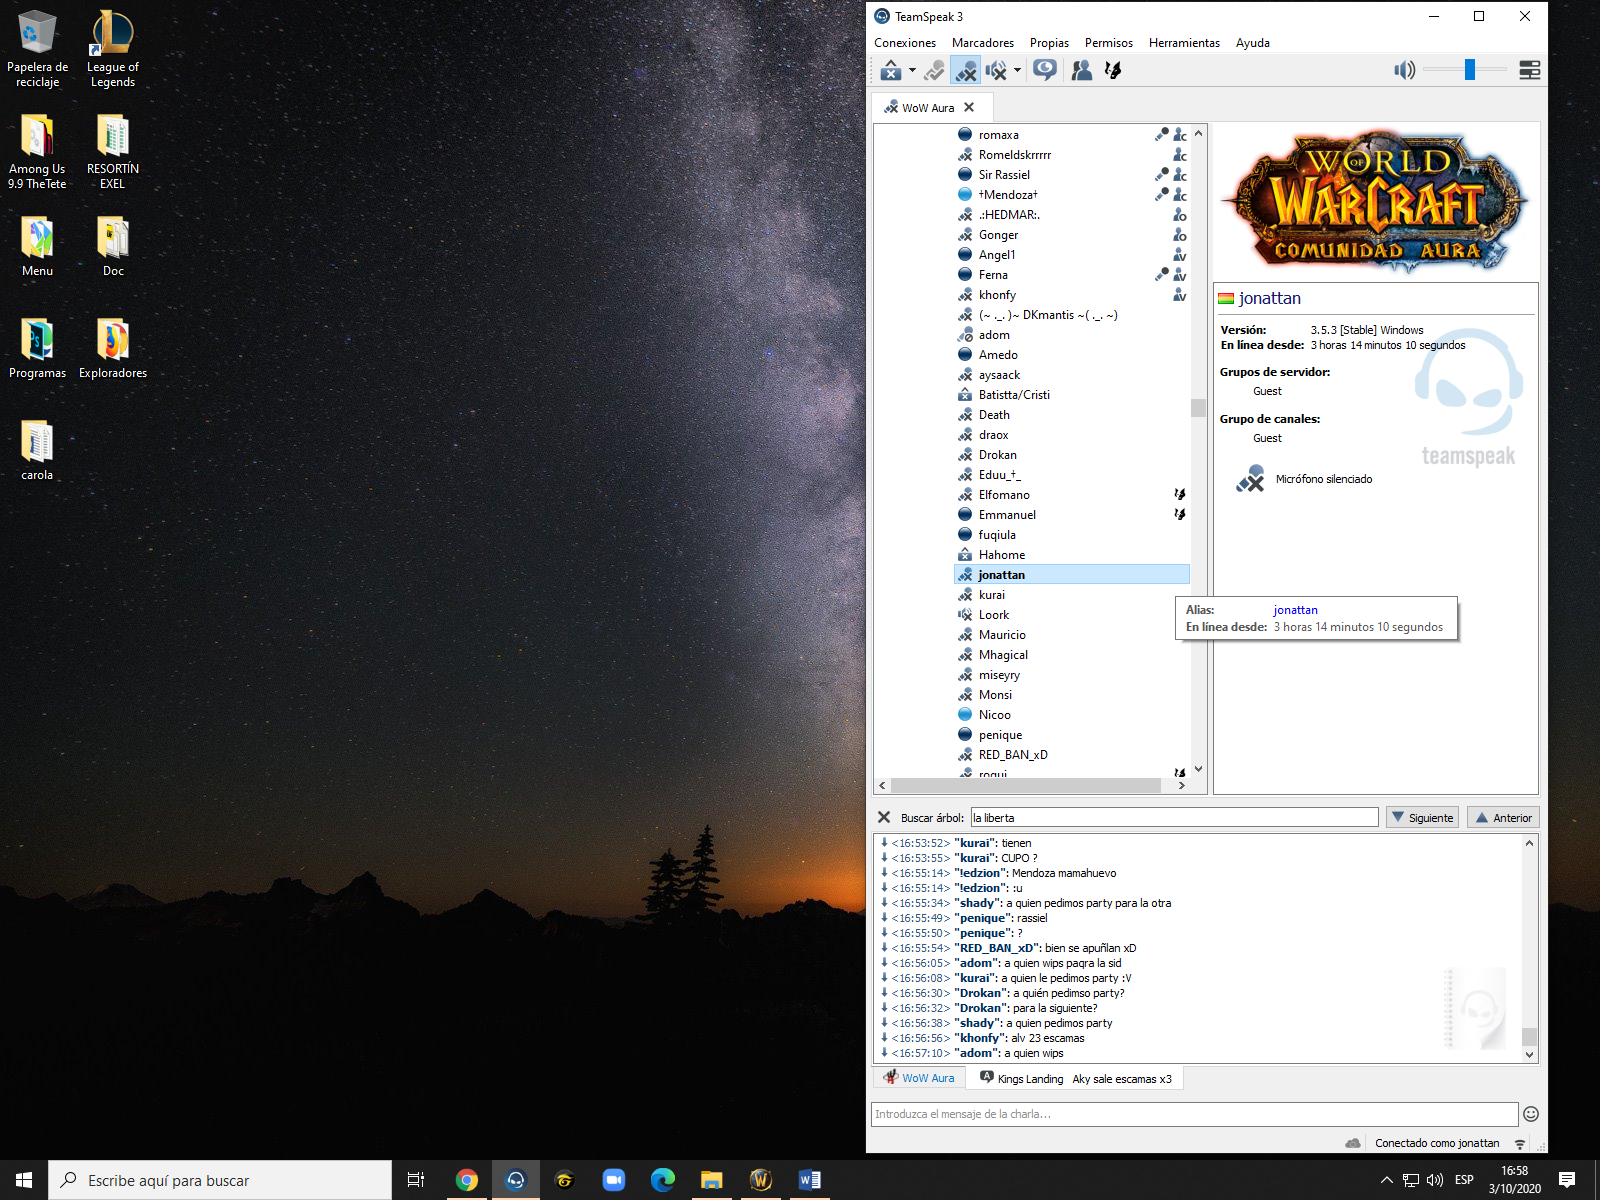Open the Conexiones menu
The image size is (1600, 1200).
tap(905, 43)
